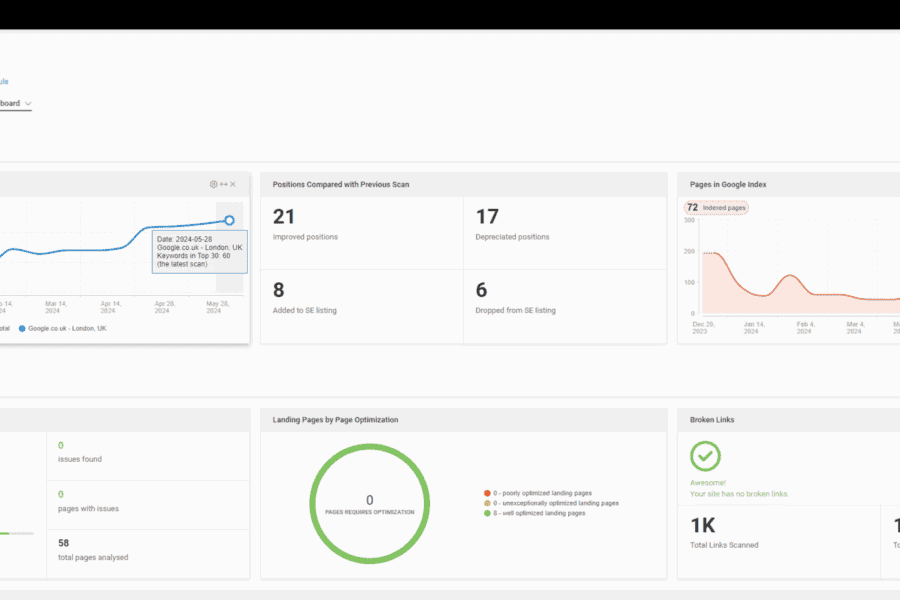Select the poorly optimized landing pages legend dot

tap(486, 493)
